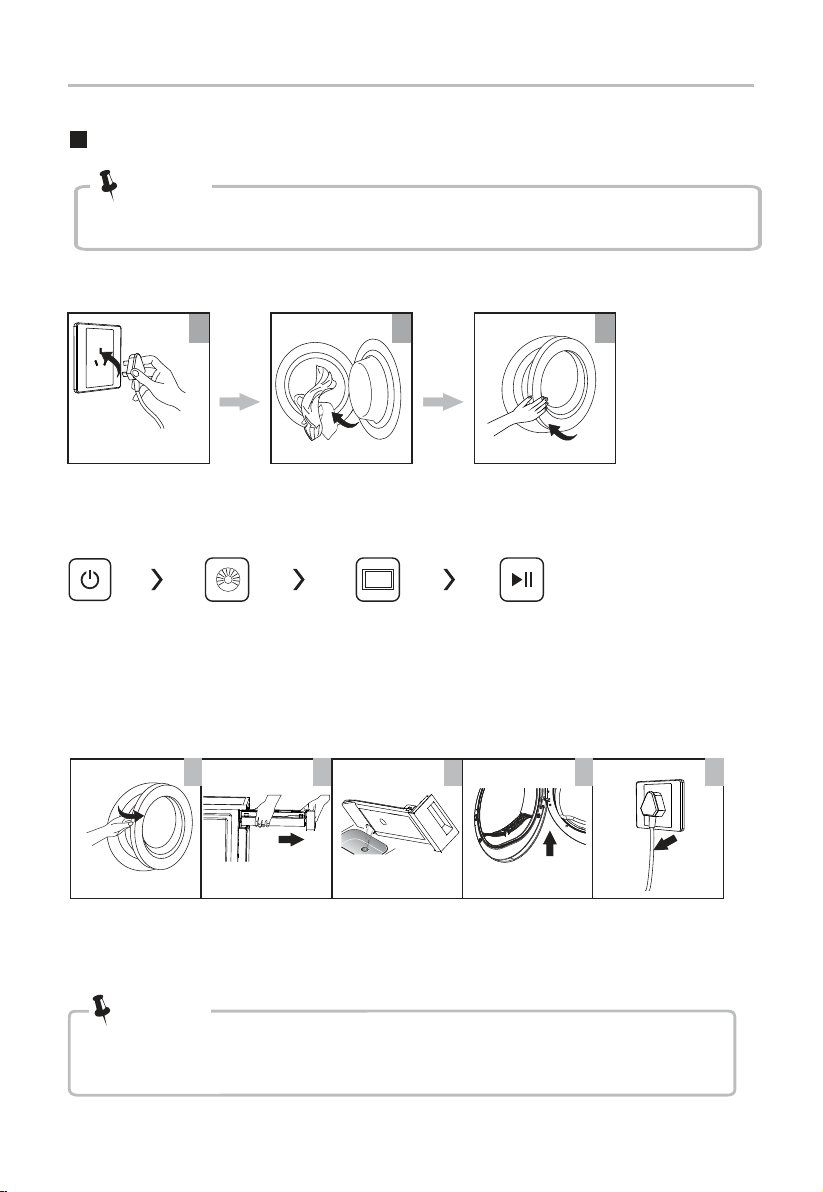Image resolution: width=823 pixels, height=1192 pixels.
Task: Open the plug-into-socket illustration
Action: coord(138,388)
